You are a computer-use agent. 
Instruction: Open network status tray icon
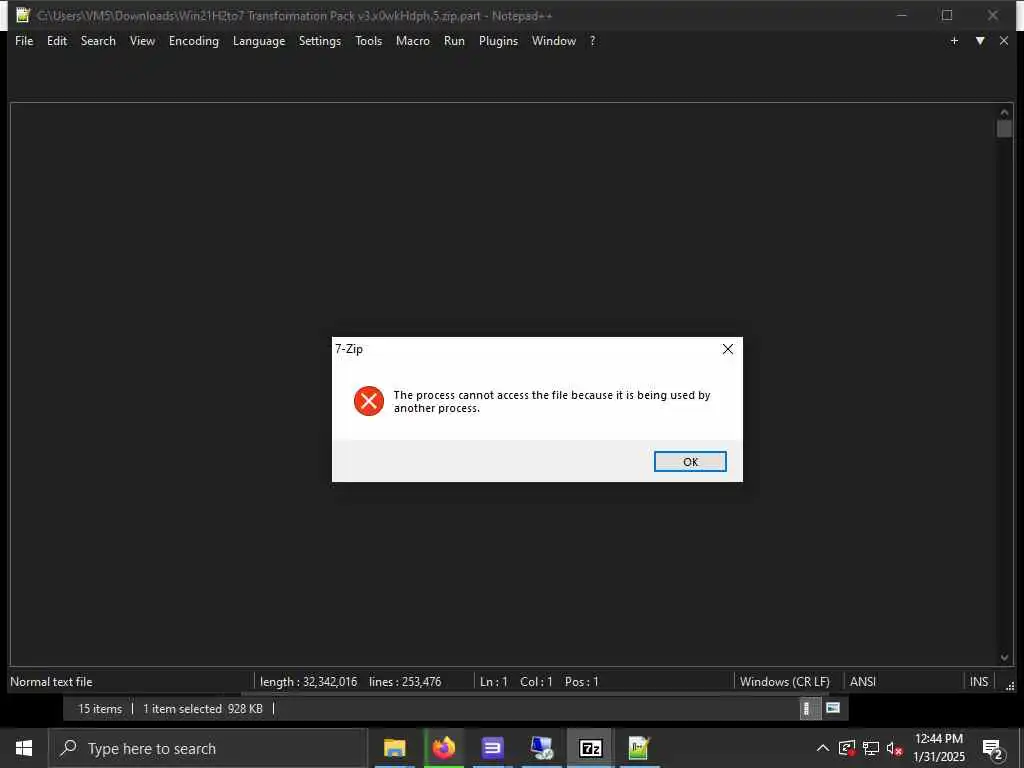[871, 748]
